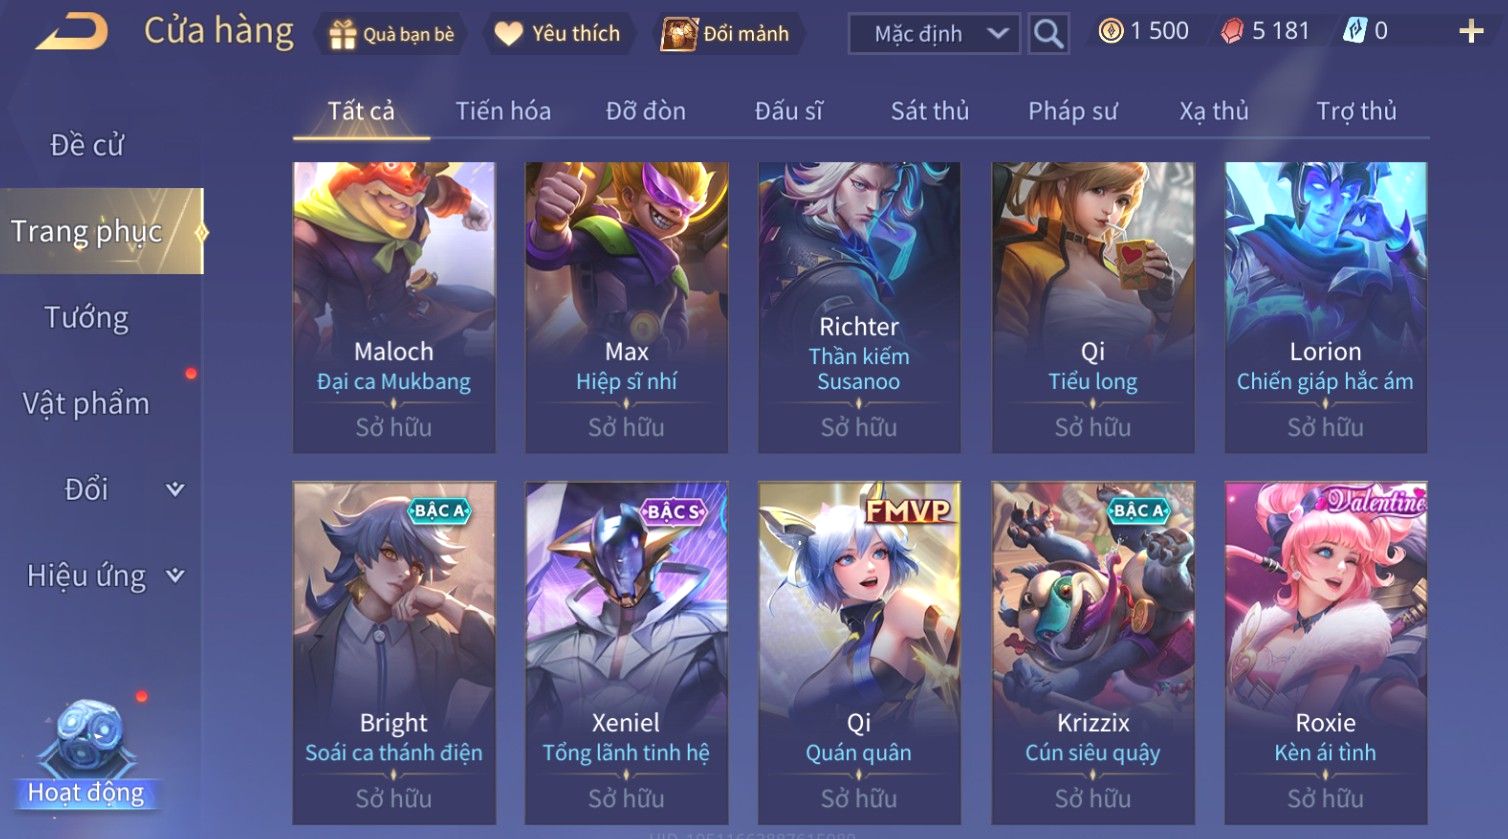The image size is (1508, 839).
Task: Tap the red gem currency icon
Action: click(1232, 32)
